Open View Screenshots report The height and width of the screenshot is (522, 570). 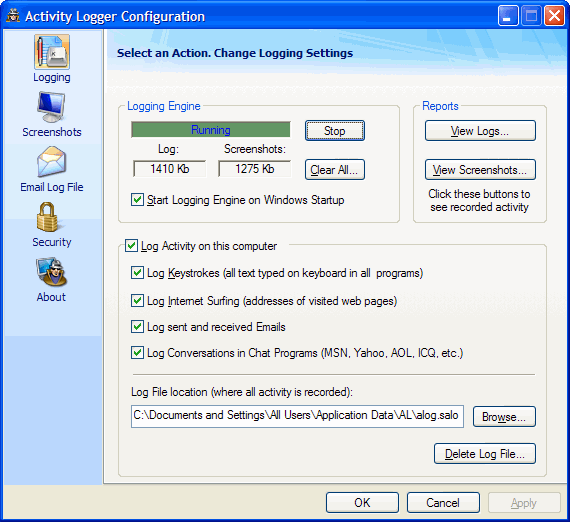point(480,169)
